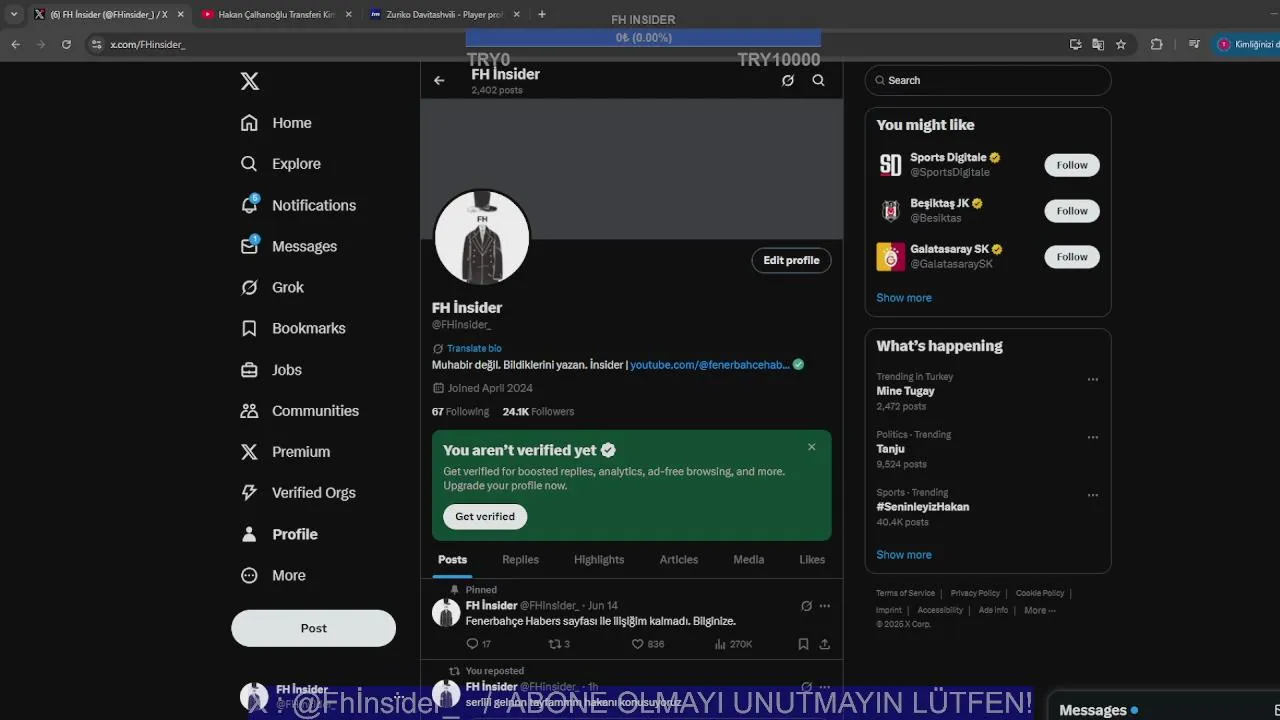
Task: Open Home in the sidebar
Action: (x=276, y=123)
